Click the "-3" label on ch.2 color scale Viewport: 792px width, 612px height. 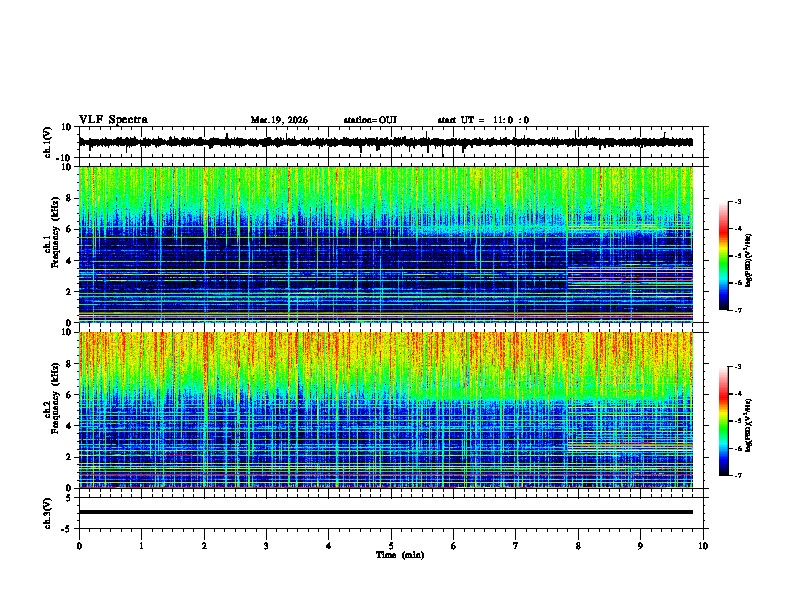click(737, 367)
